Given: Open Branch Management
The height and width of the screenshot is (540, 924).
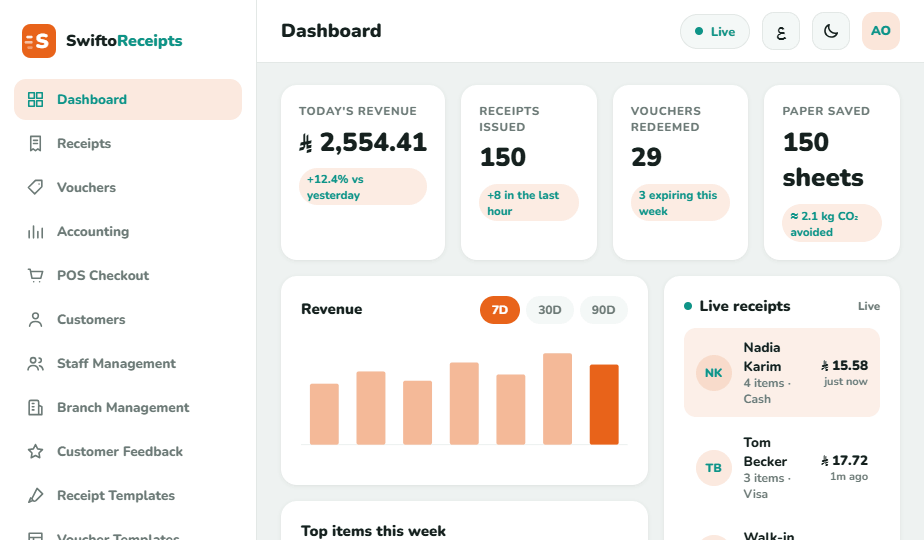Looking at the screenshot, I should click(x=128, y=407).
